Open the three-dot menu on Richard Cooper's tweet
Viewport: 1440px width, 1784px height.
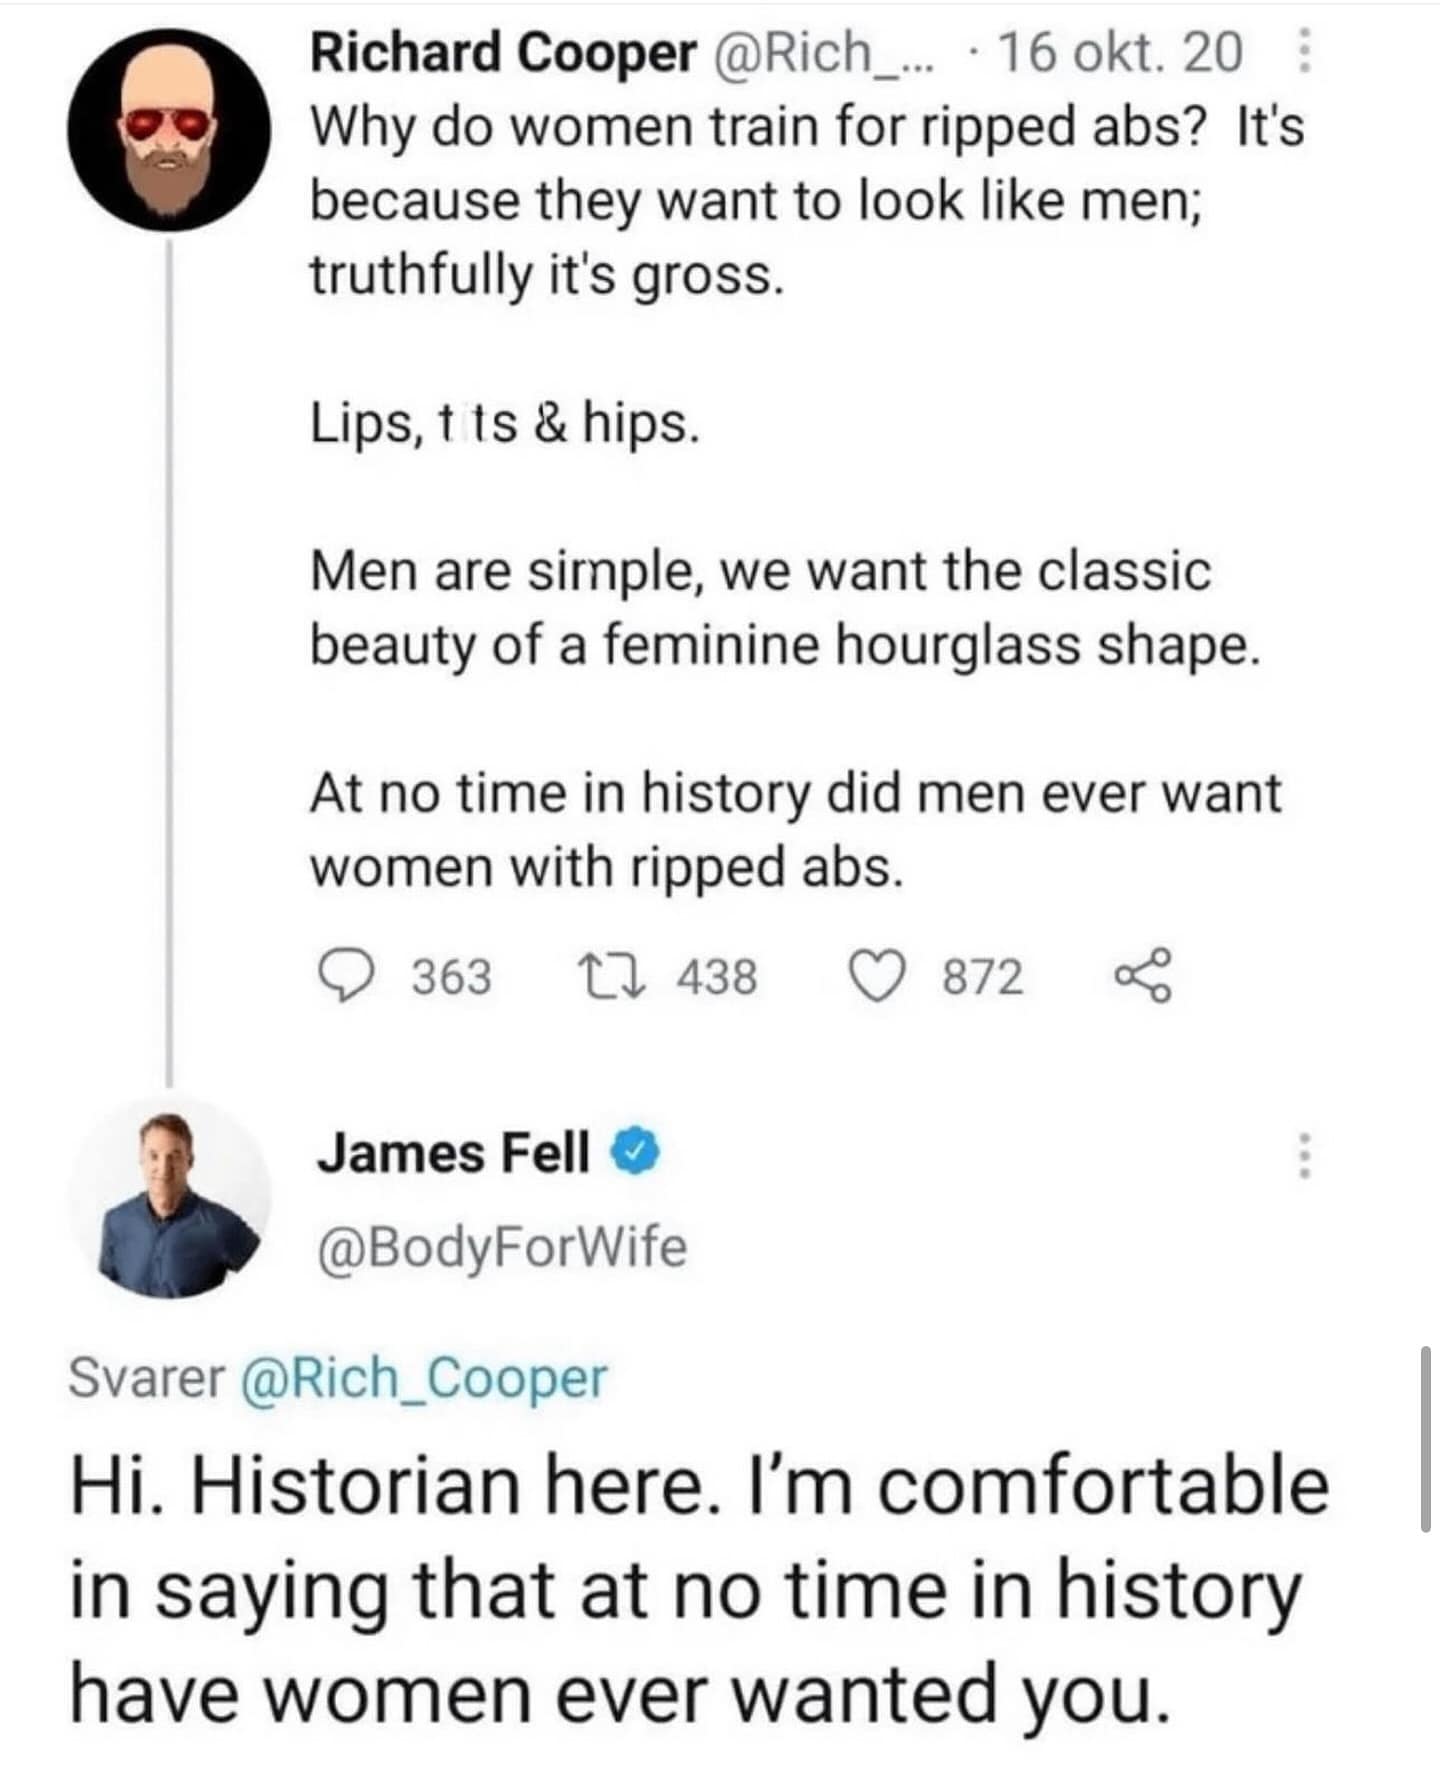[1303, 52]
